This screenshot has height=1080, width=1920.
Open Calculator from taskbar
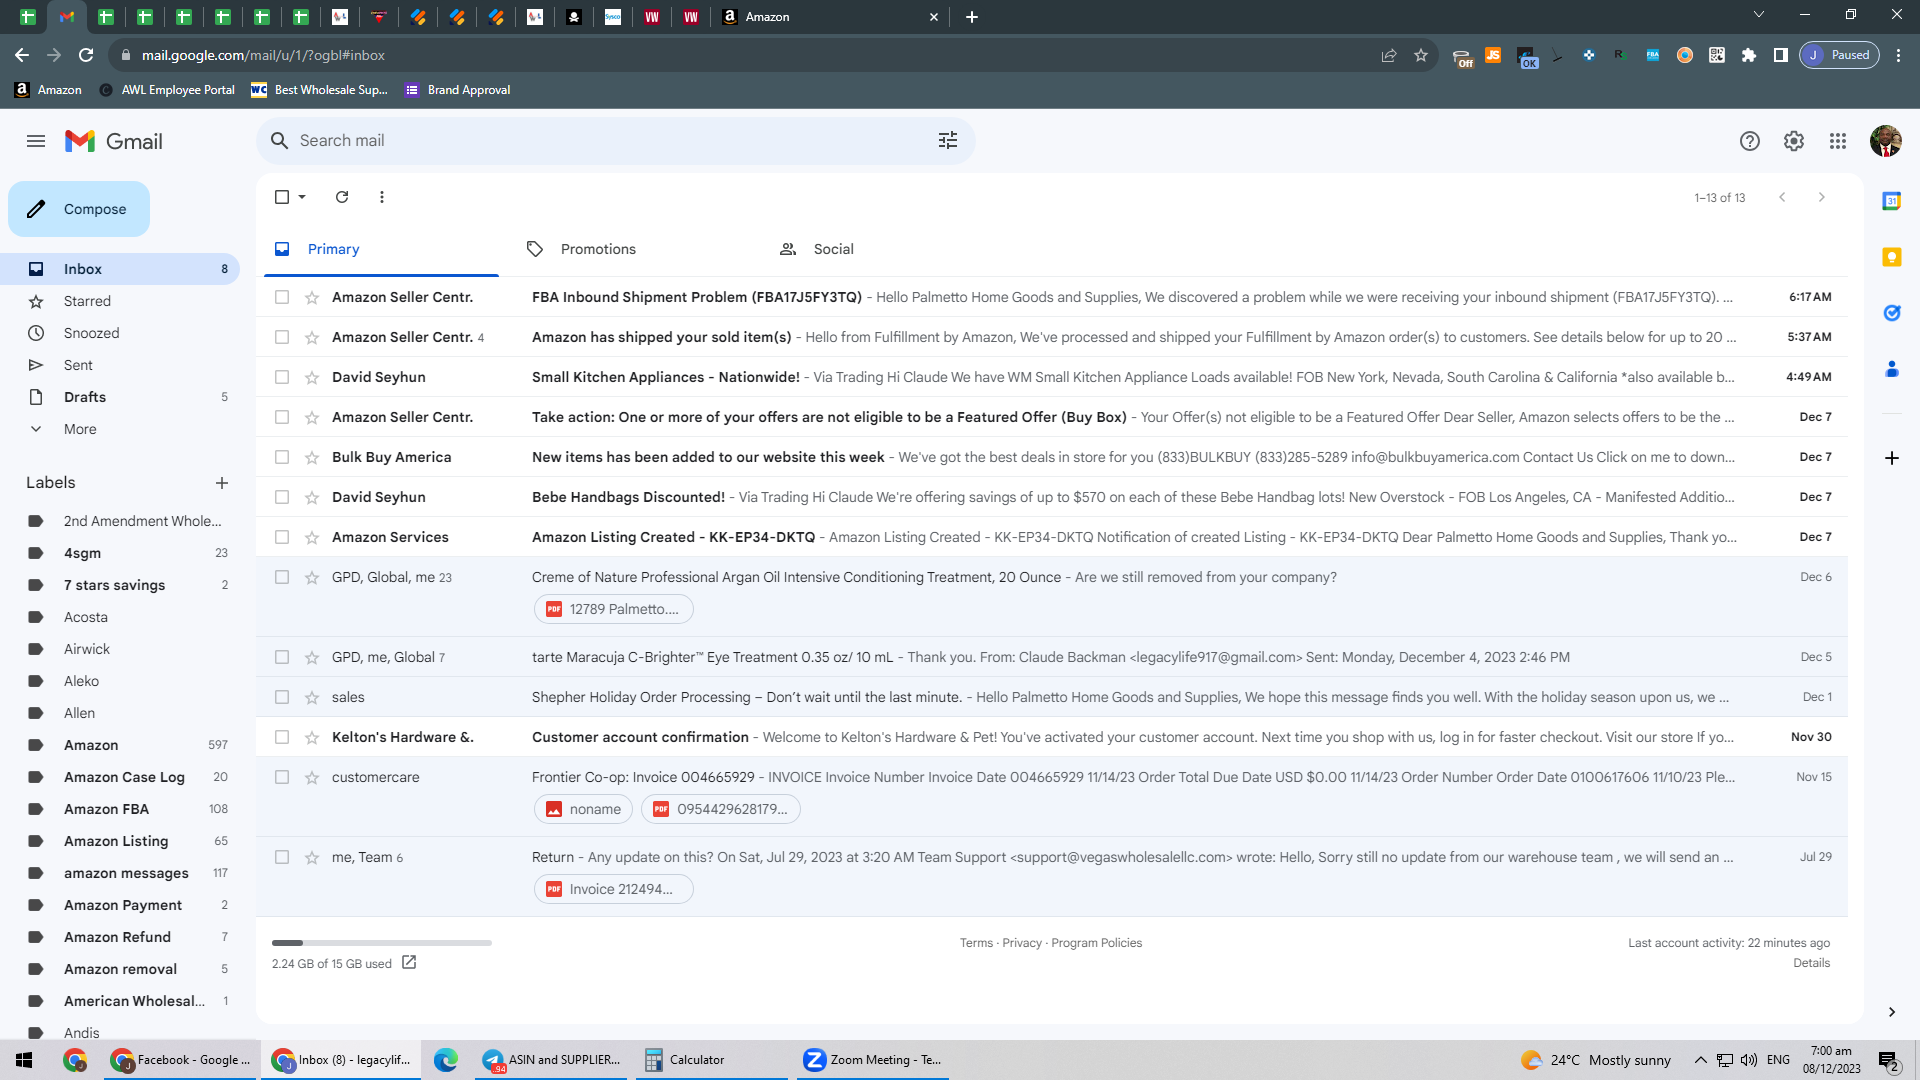(711, 1060)
